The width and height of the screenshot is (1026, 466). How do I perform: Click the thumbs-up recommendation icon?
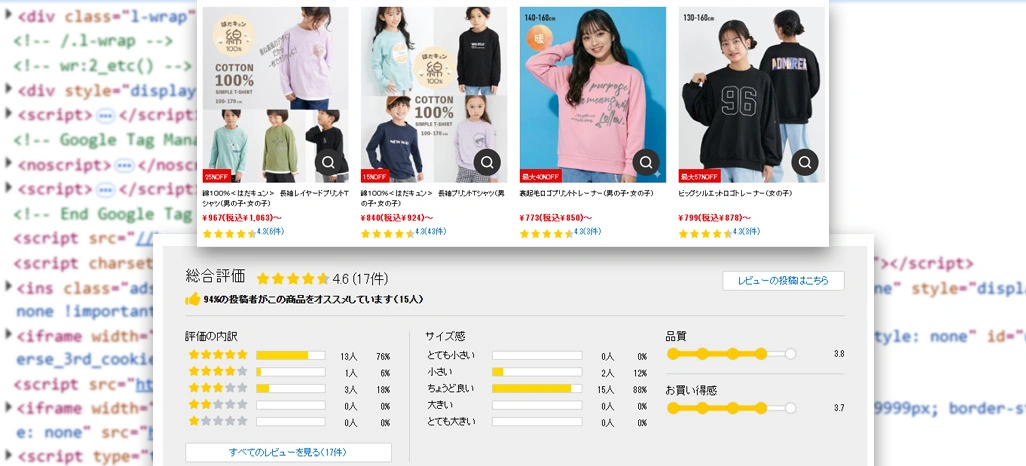tap(192, 299)
